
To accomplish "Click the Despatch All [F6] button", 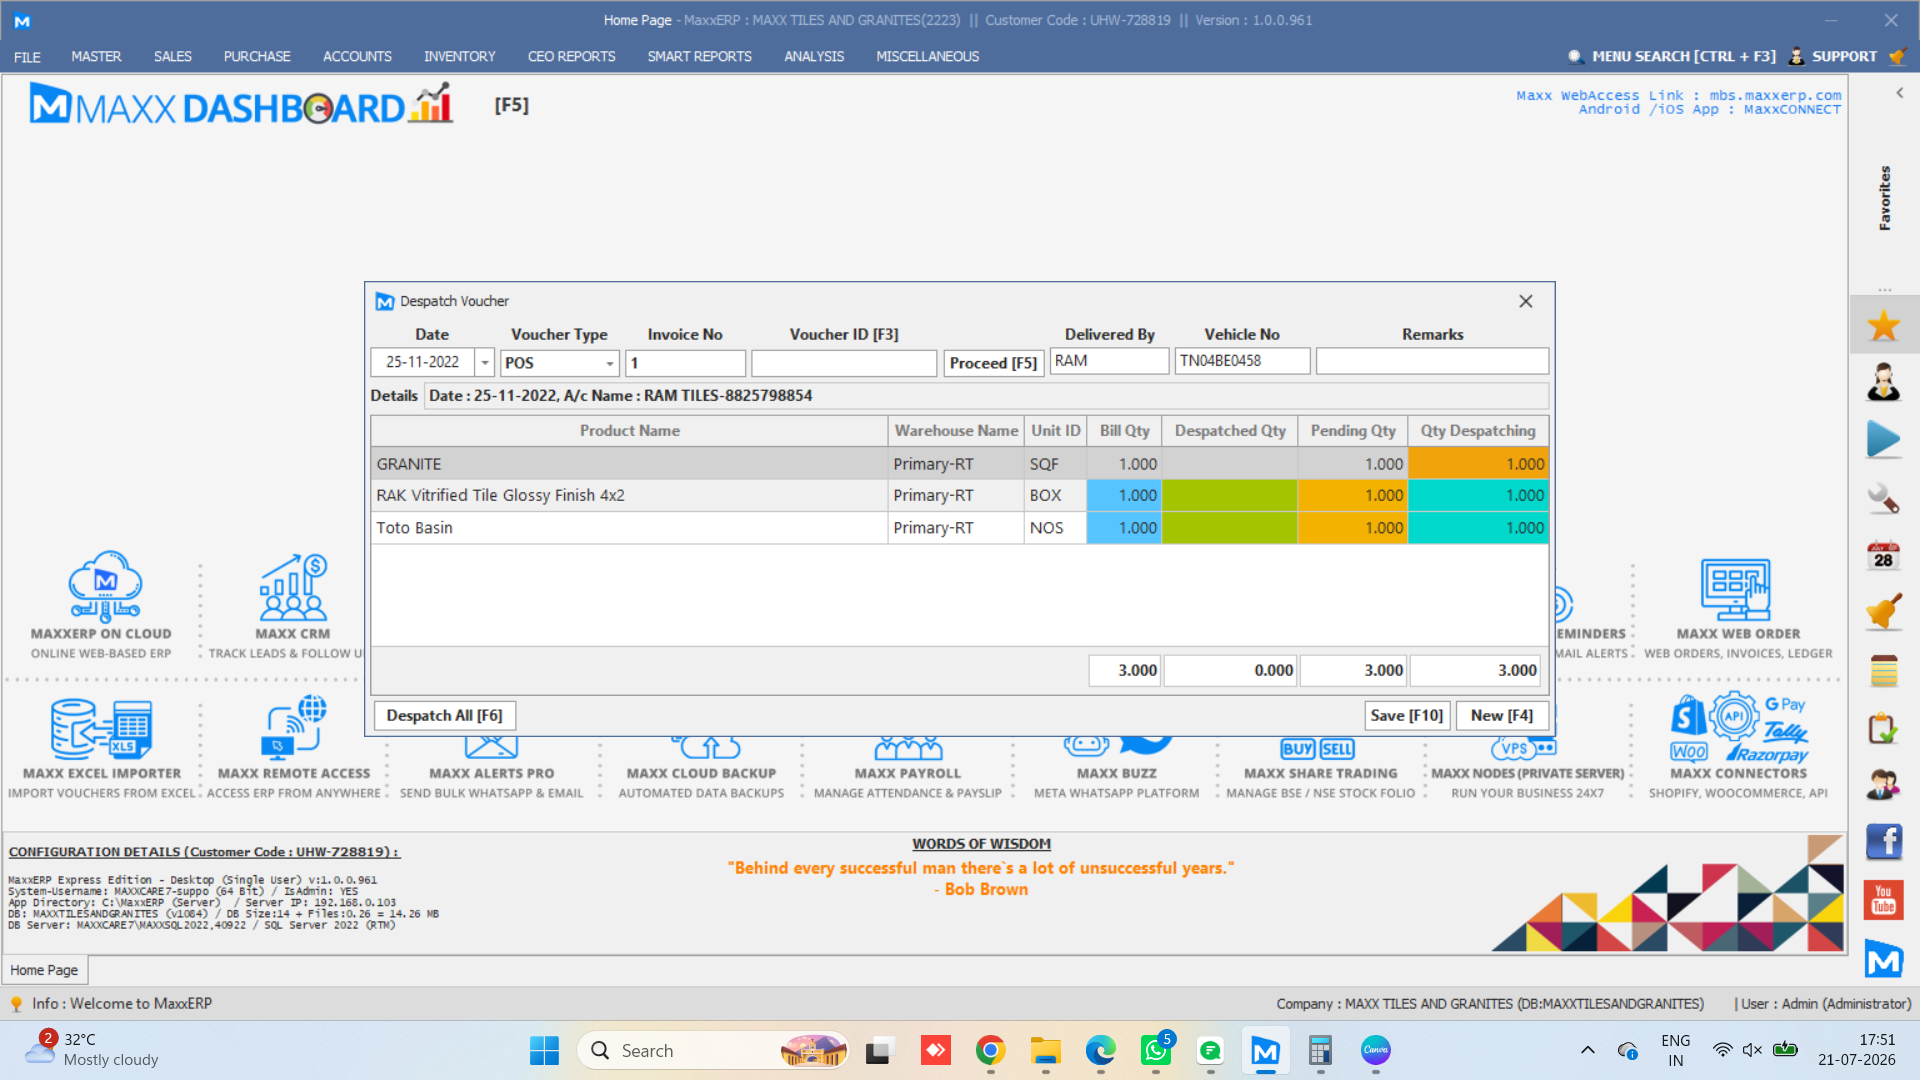I will [444, 715].
